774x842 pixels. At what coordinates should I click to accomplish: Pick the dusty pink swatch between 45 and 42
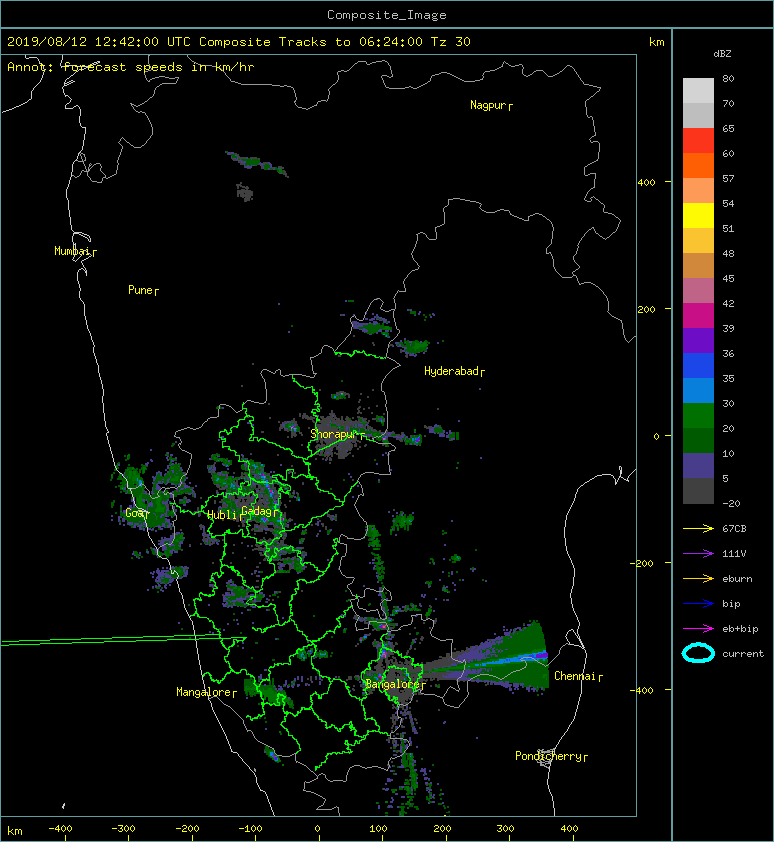pos(698,291)
